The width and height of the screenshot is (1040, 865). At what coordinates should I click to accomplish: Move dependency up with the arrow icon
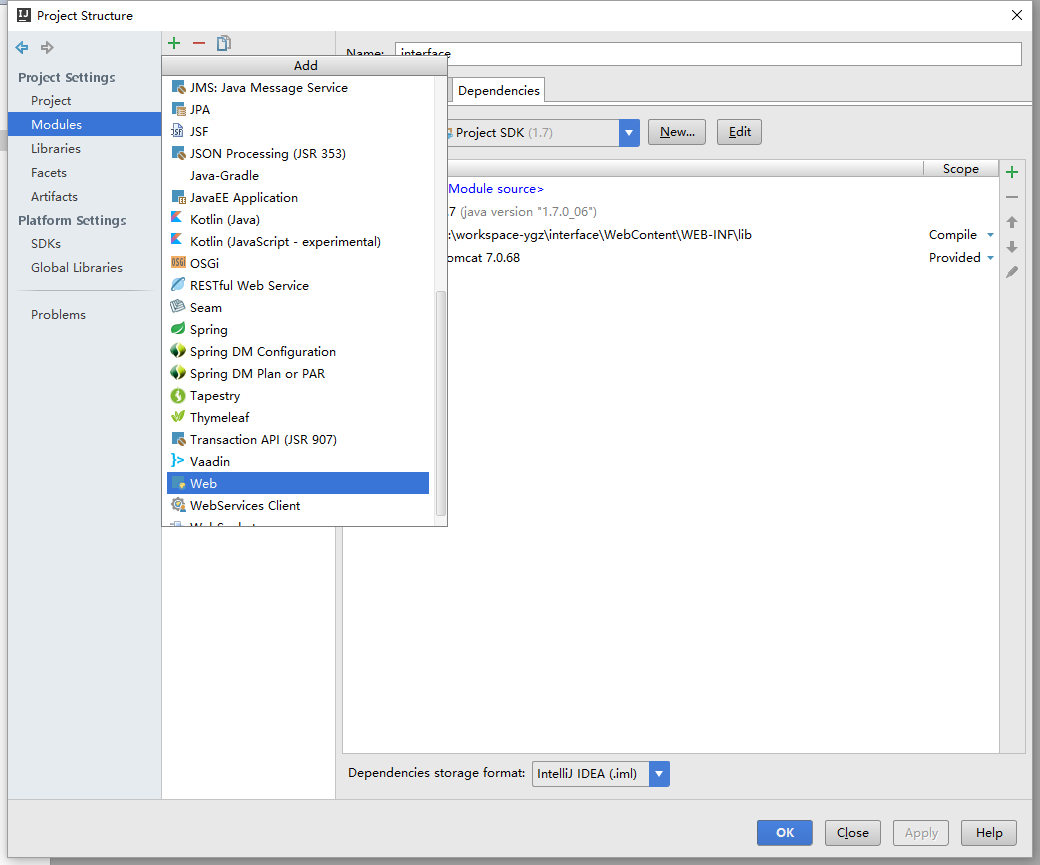point(1011,222)
